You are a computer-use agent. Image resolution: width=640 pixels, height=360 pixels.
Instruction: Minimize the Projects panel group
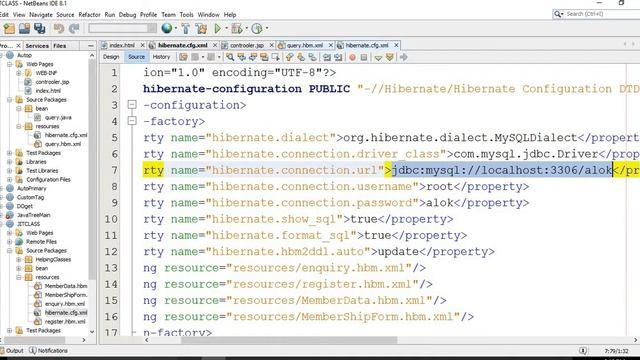tap(91, 46)
